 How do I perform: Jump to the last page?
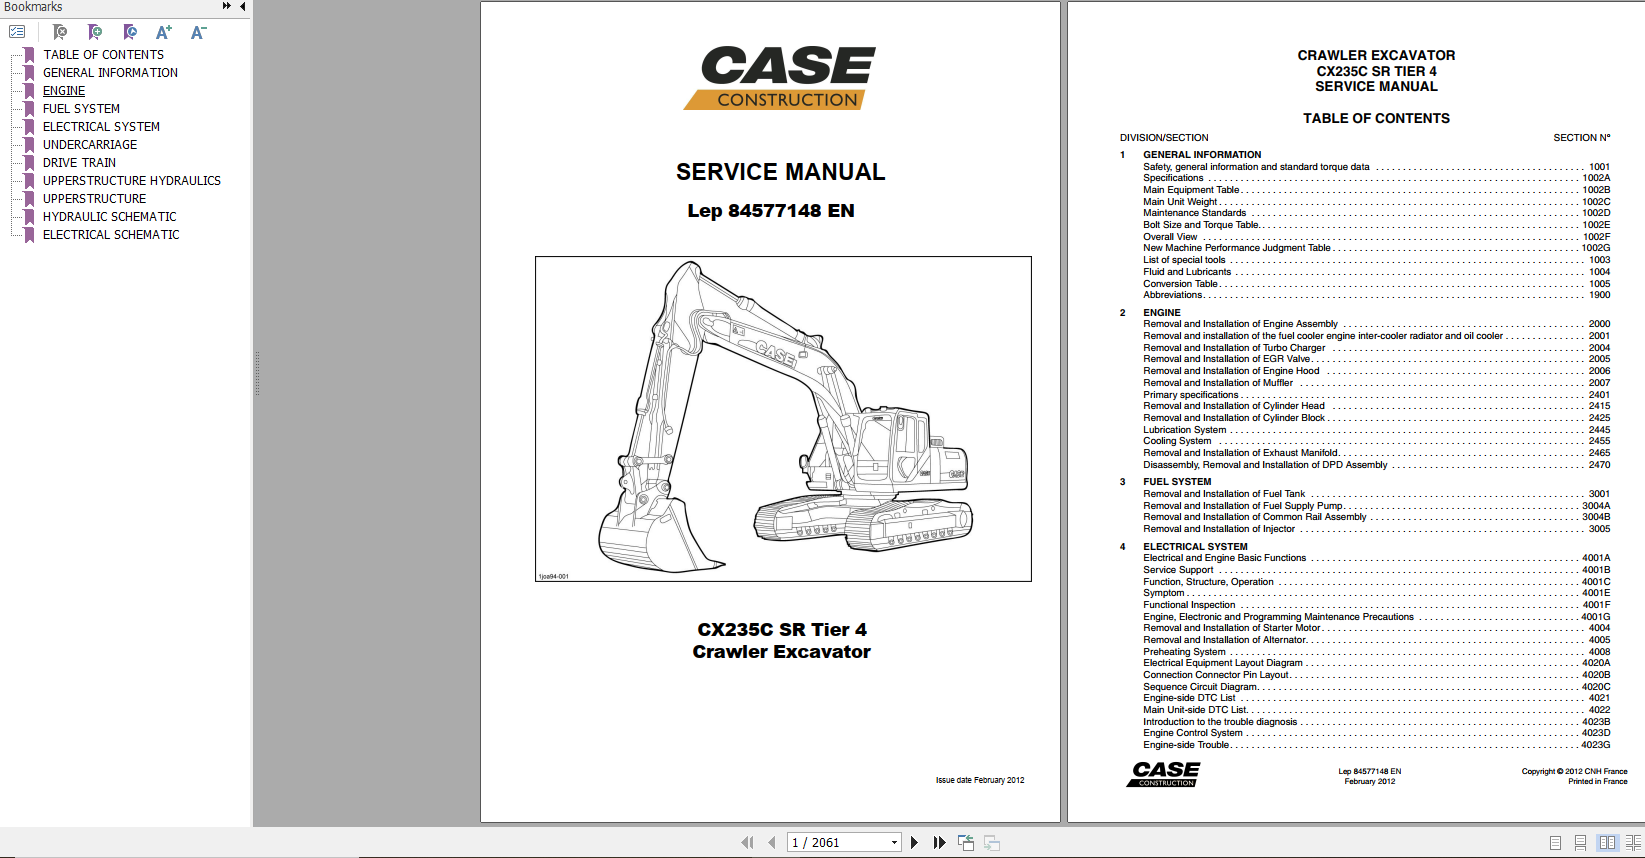pos(939,843)
